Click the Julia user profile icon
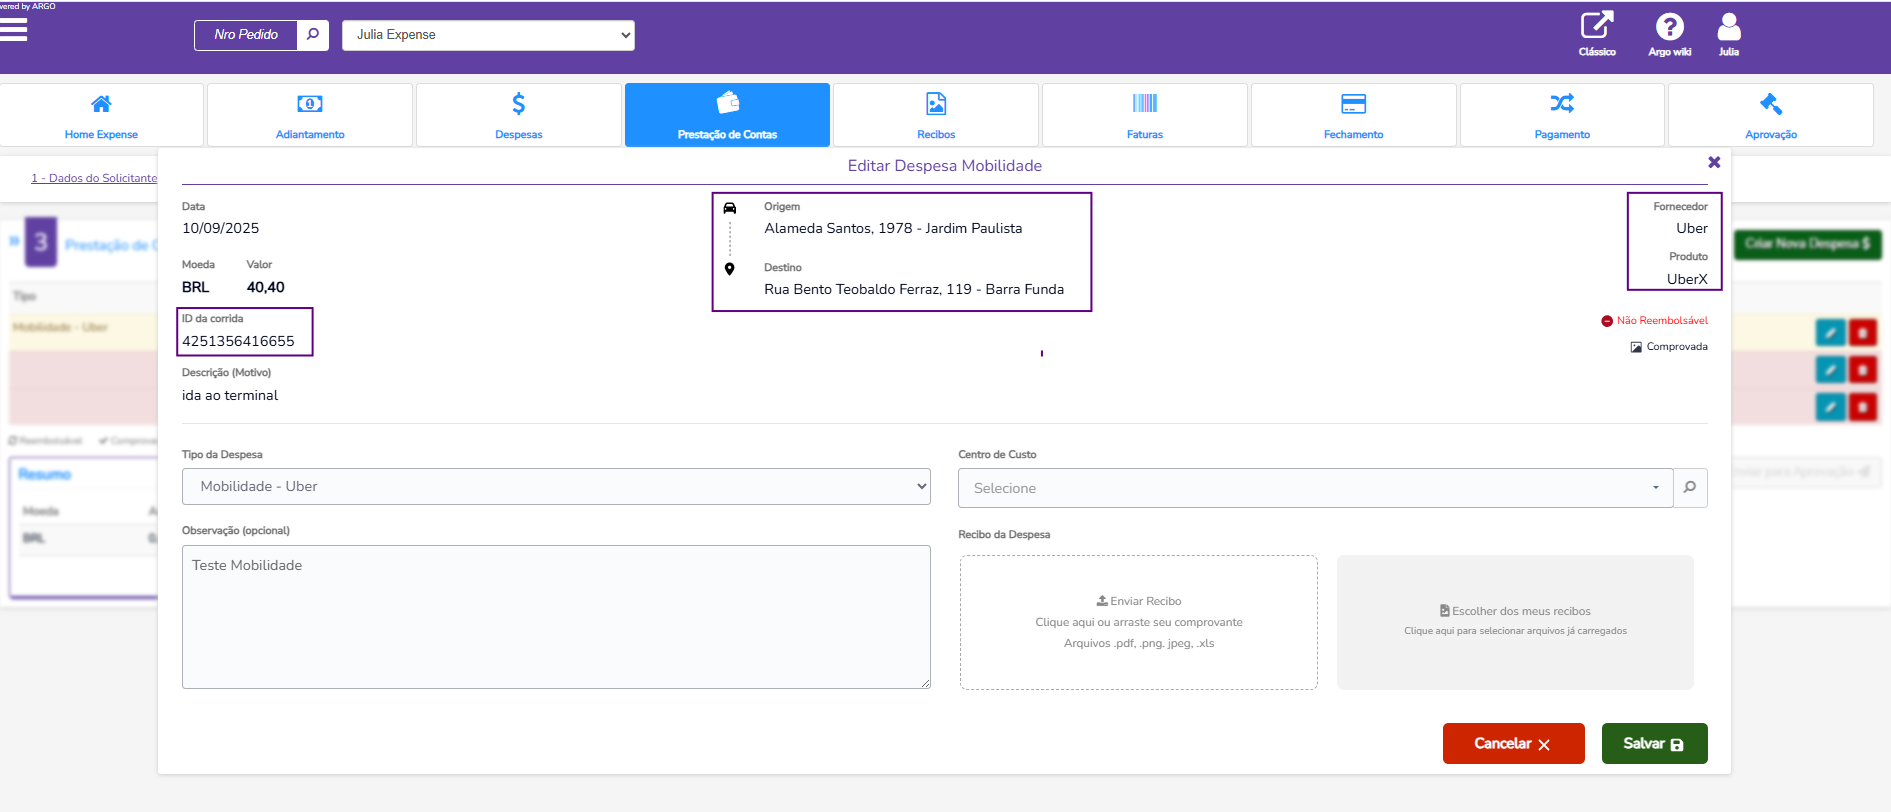 1729,27
